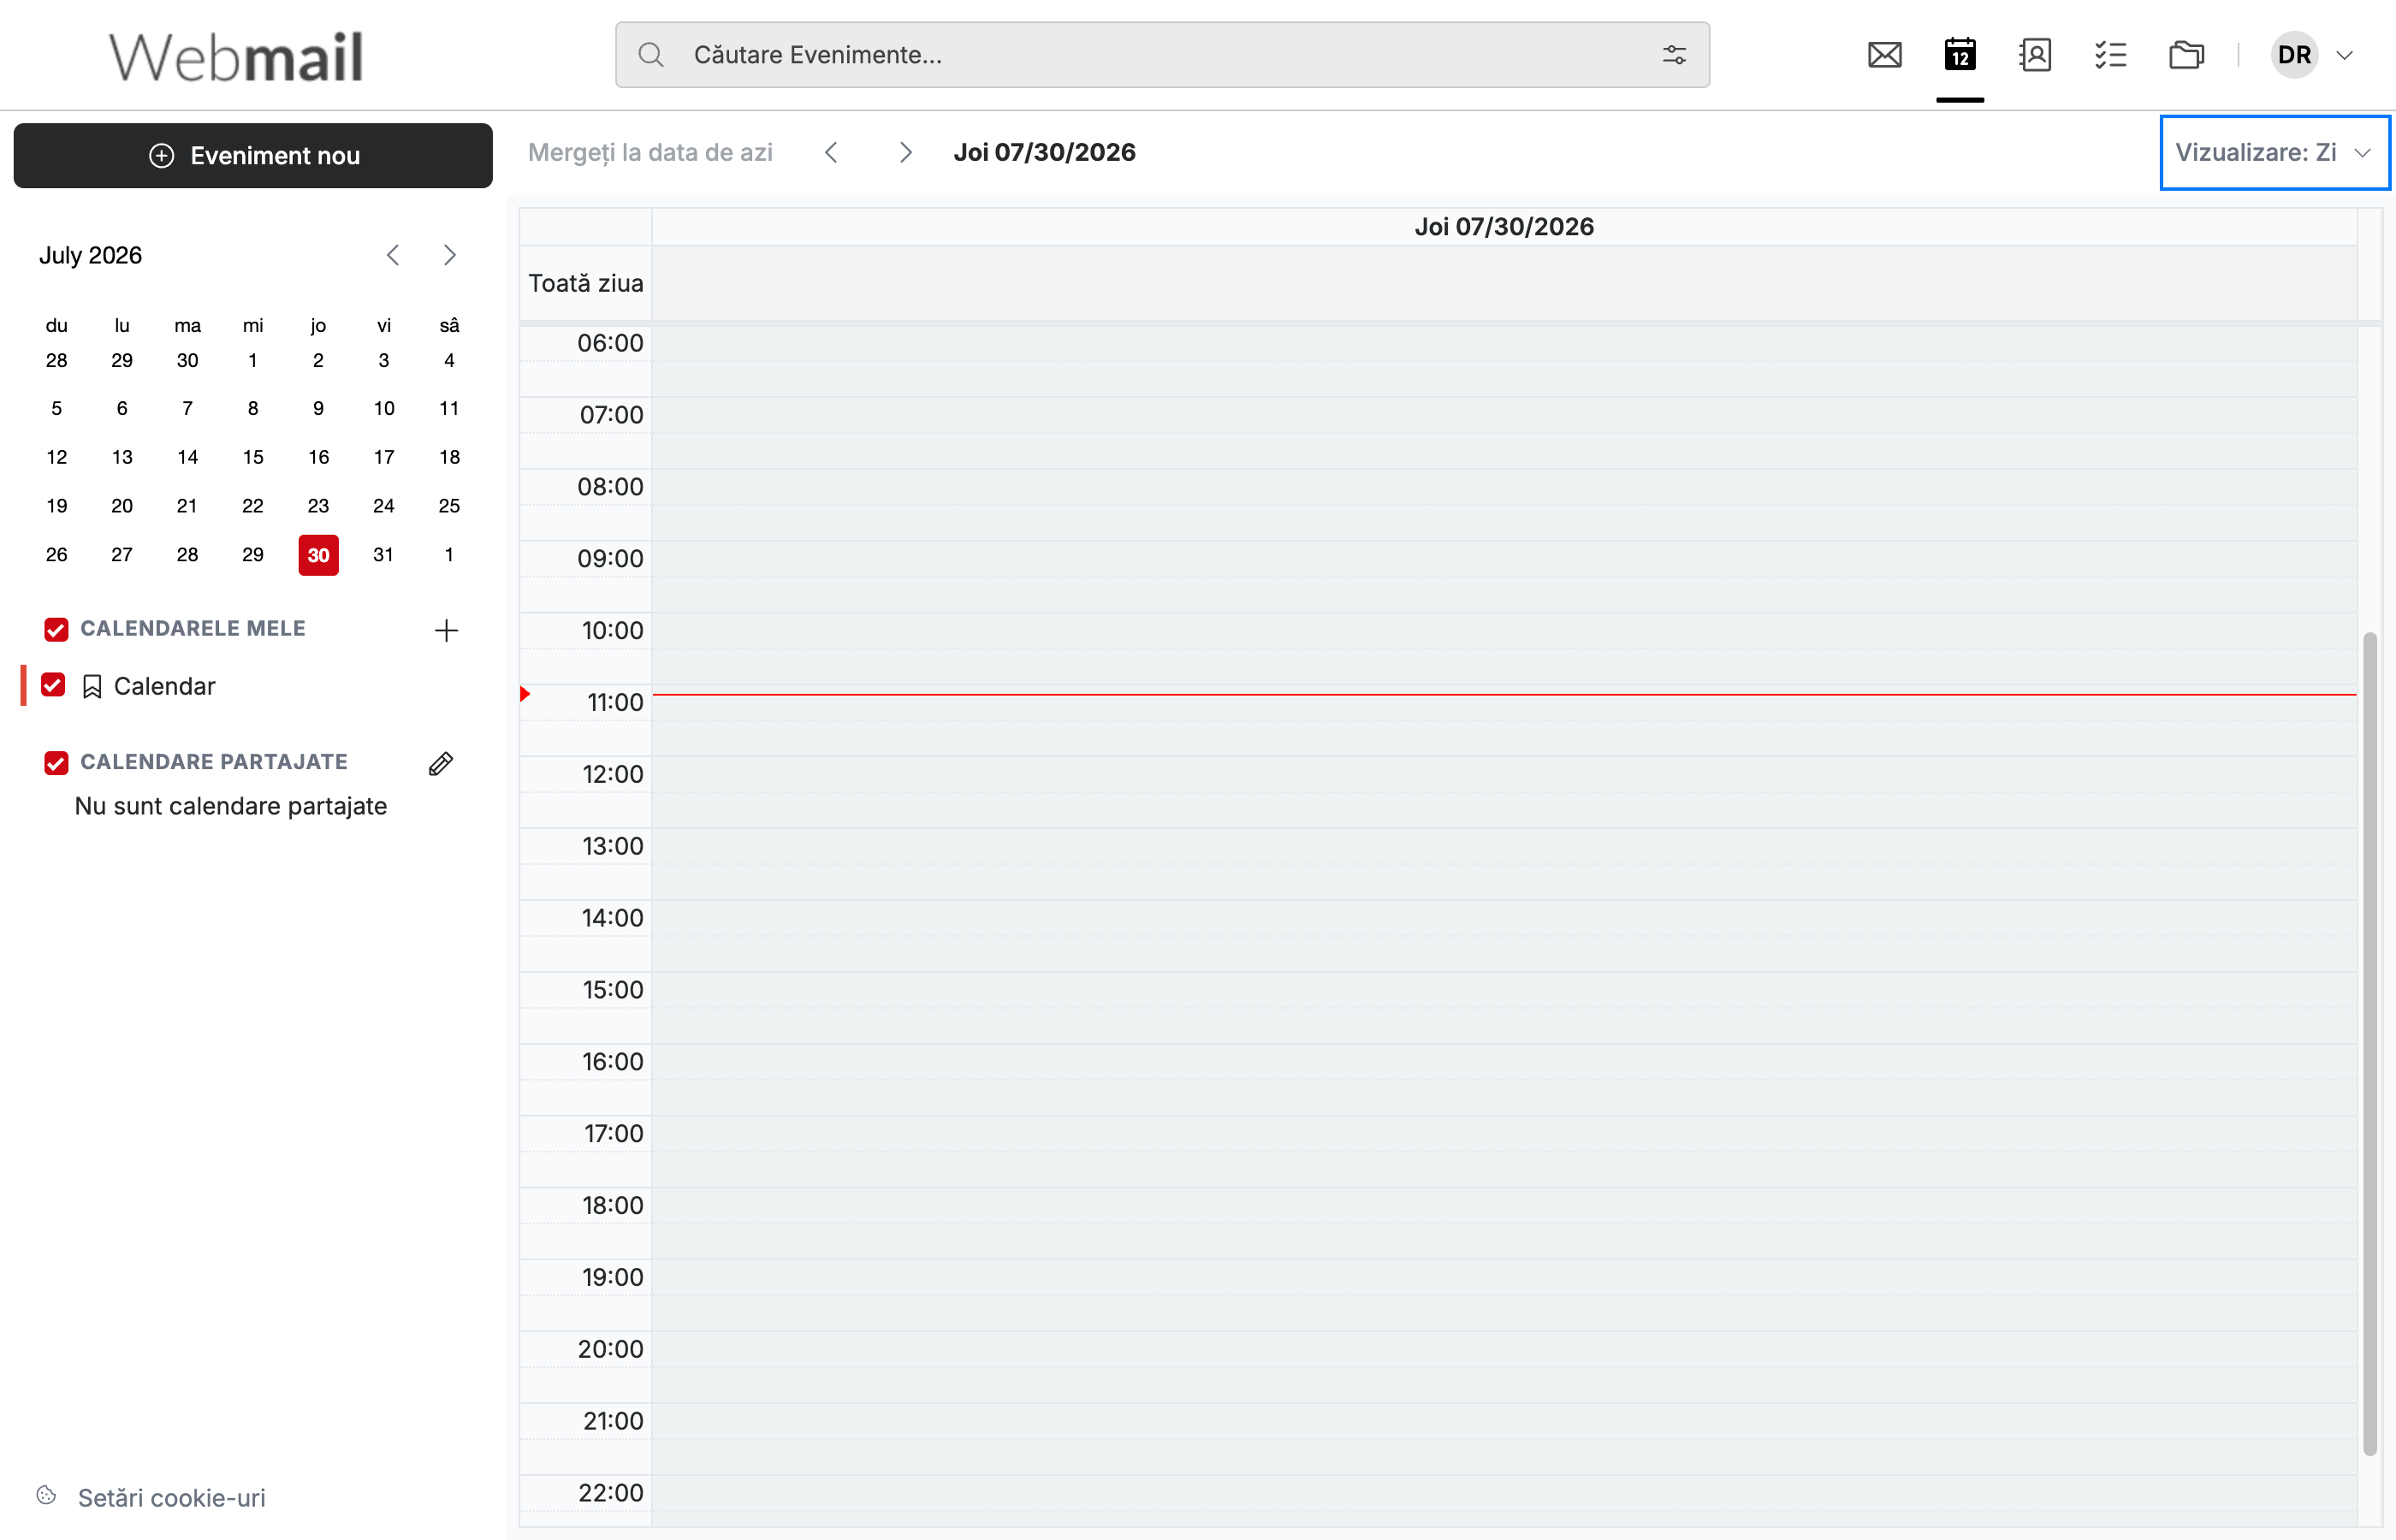Select July 23 in mini calendar
The height and width of the screenshot is (1540, 2396).
318,506
